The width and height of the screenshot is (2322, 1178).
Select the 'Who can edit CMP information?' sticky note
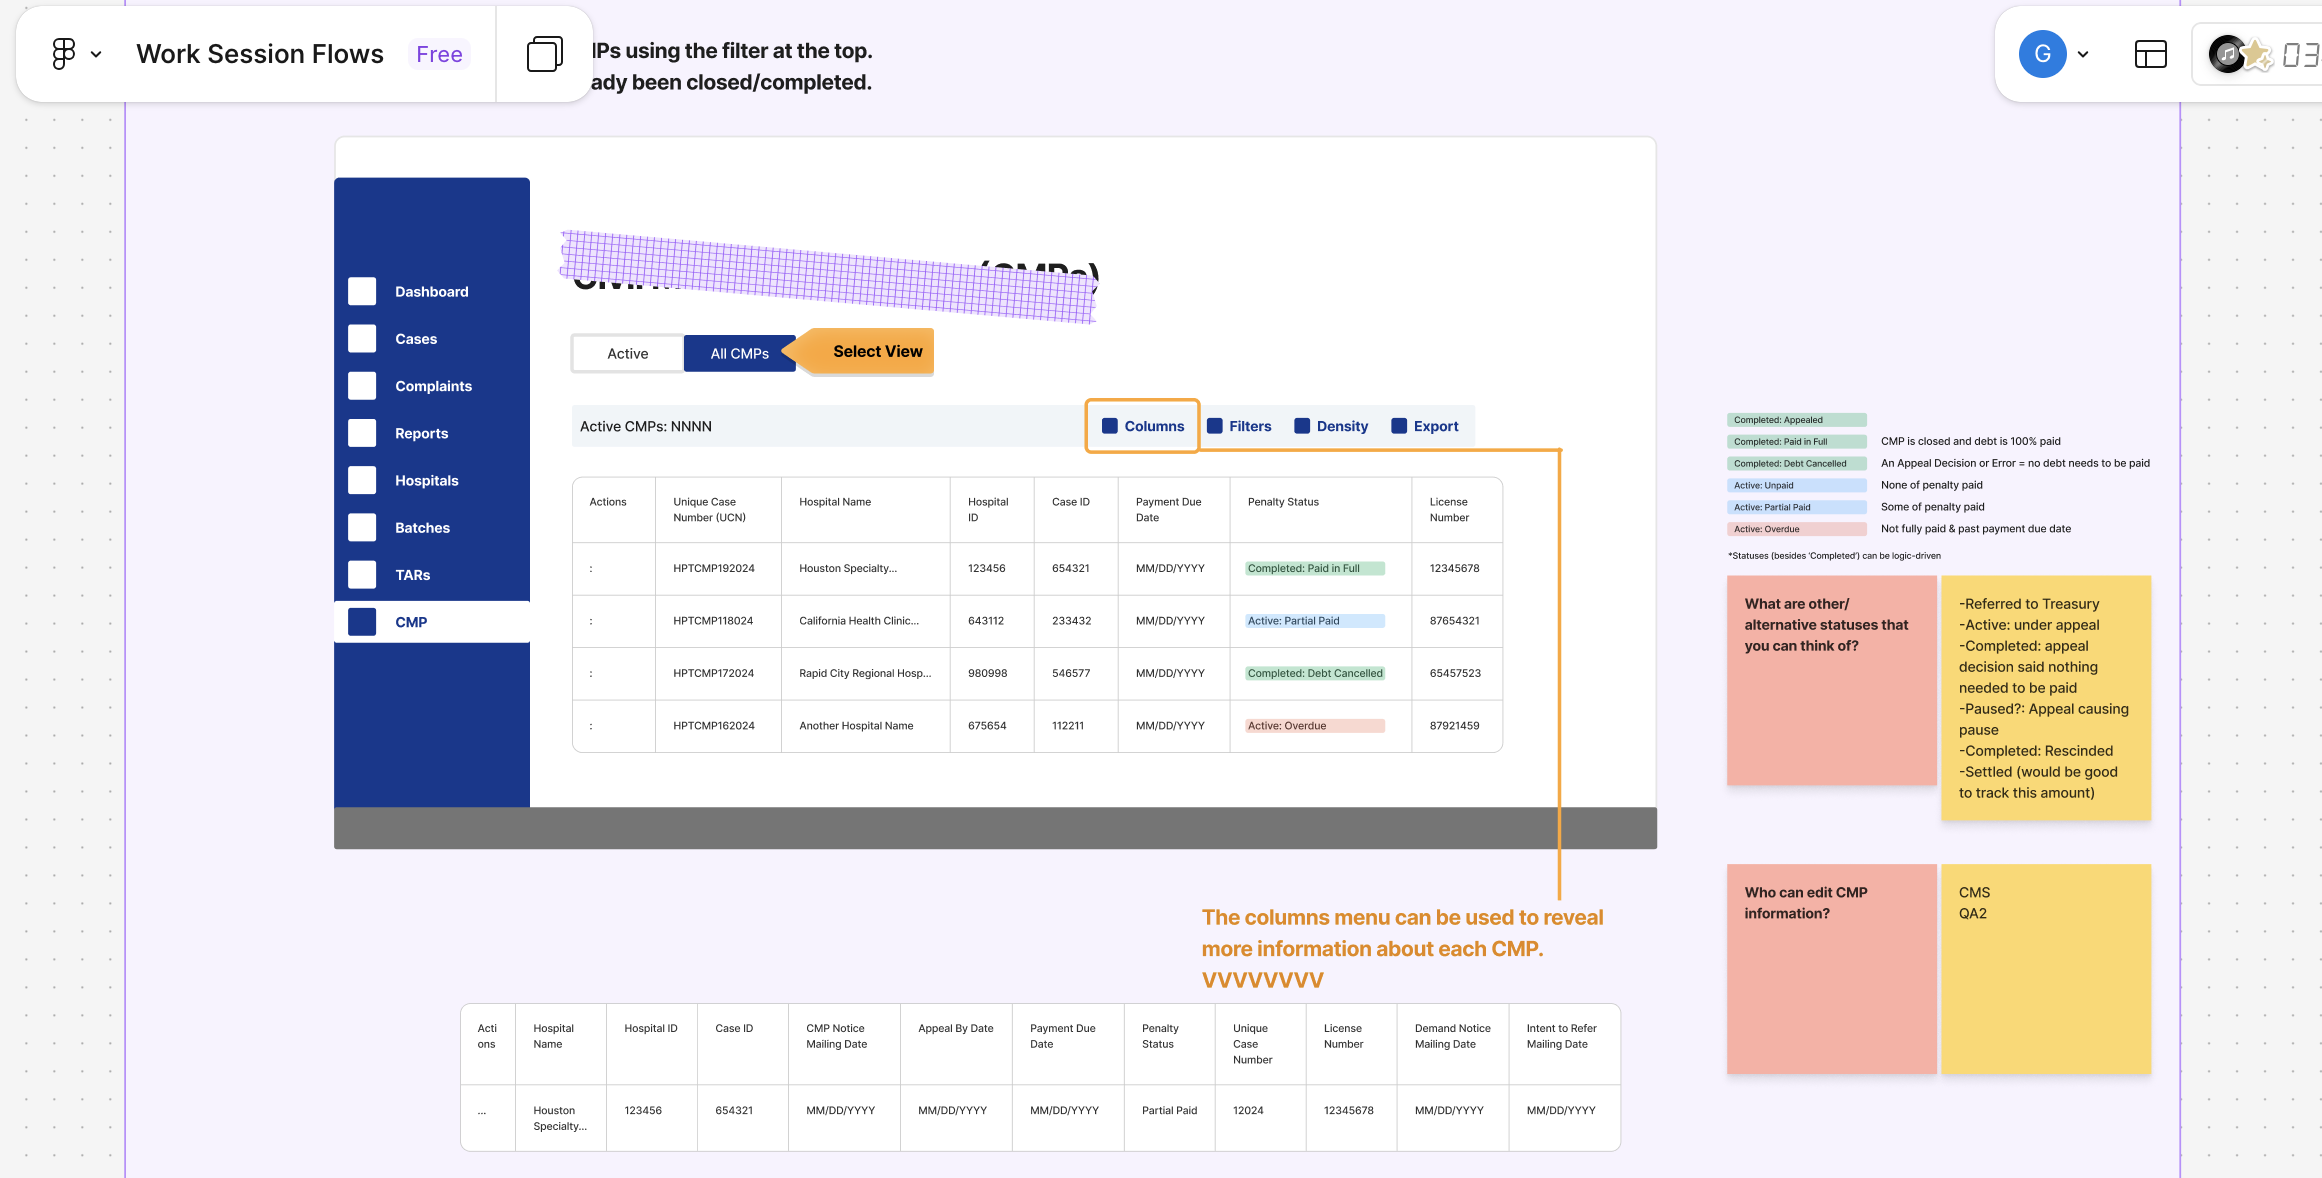[1830, 968]
